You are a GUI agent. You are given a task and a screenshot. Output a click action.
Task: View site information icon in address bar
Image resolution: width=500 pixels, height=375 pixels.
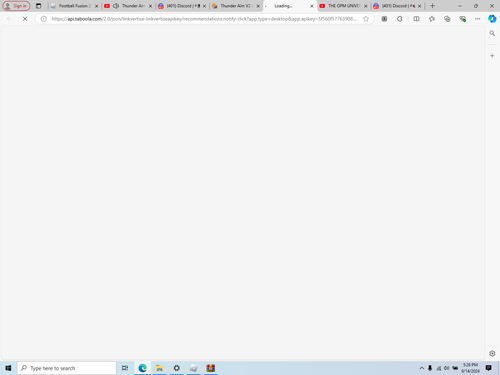point(44,19)
